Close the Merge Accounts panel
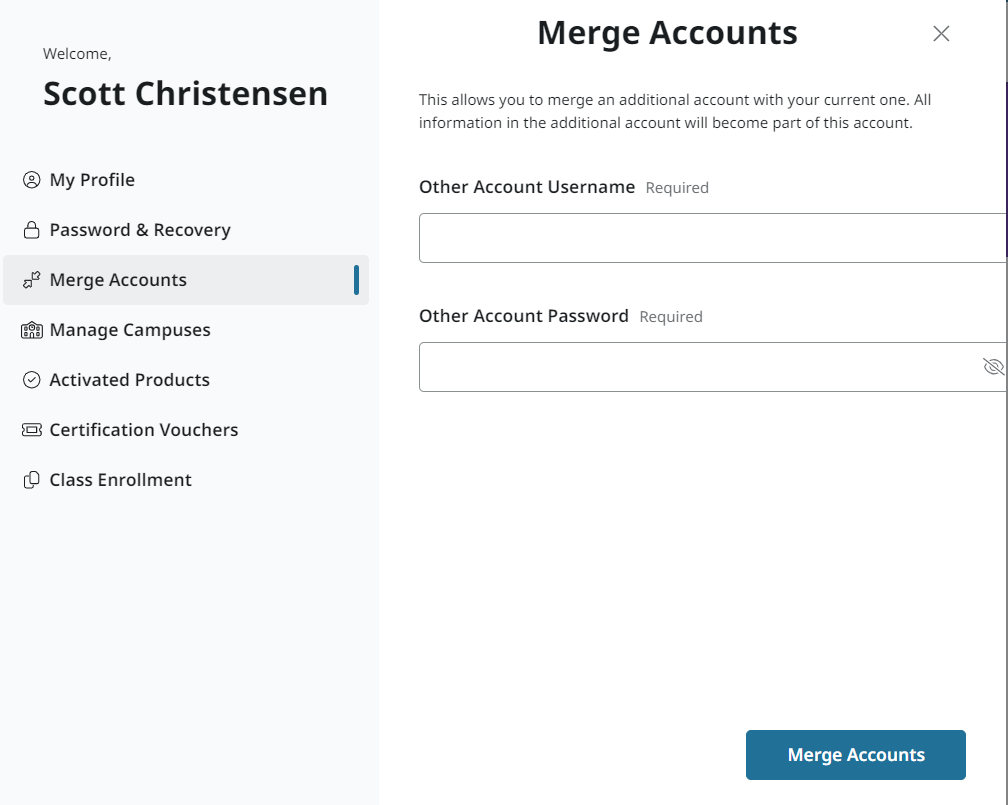 [x=940, y=33]
